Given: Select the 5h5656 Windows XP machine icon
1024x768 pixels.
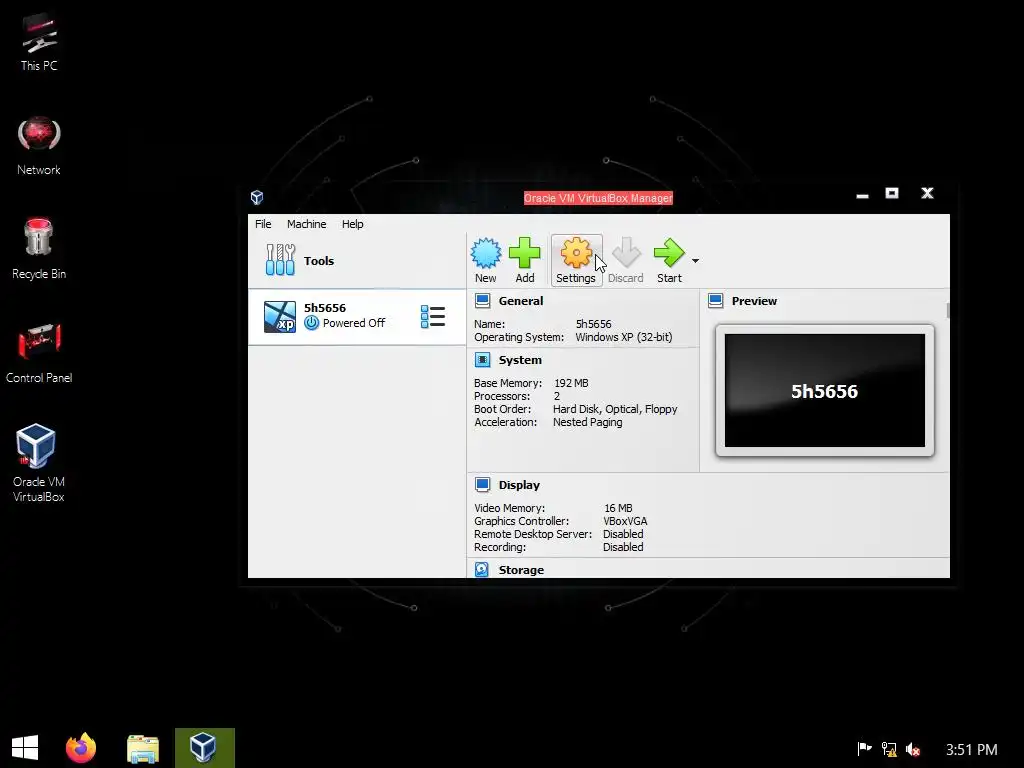Looking at the screenshot, I should click(x=280, y=317).
